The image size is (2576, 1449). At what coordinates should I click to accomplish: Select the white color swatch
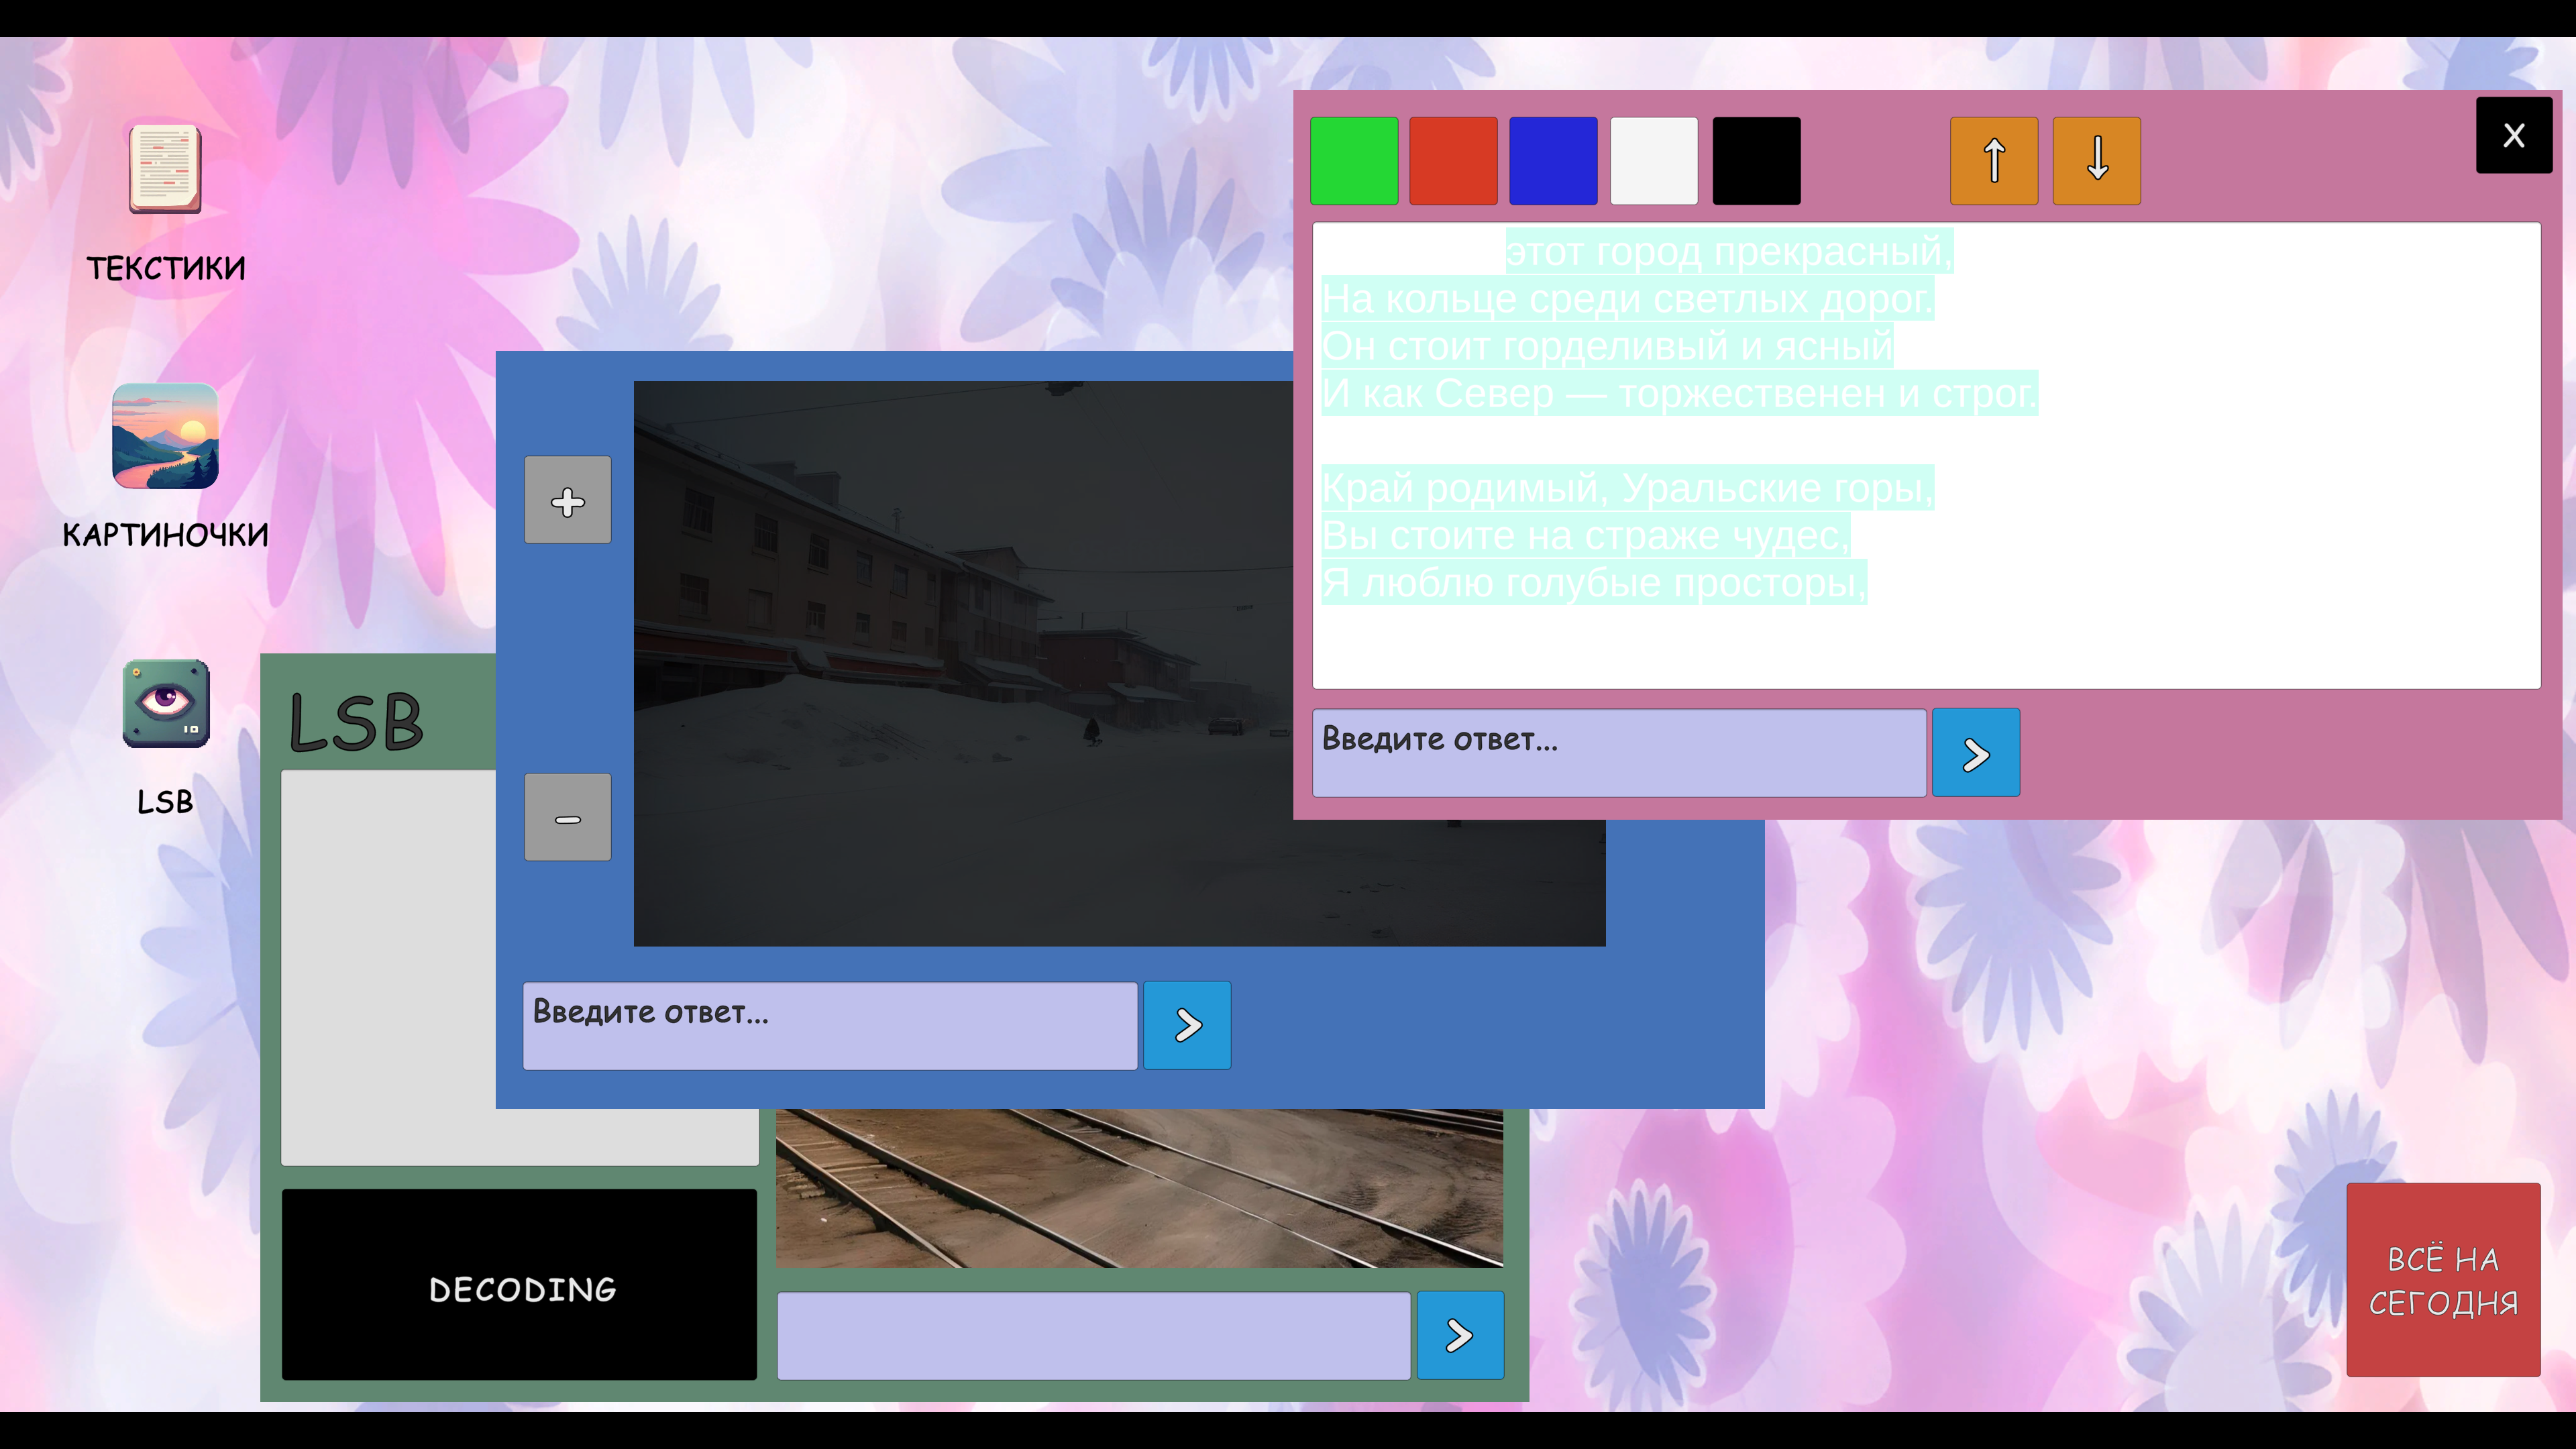pos(1654,161)
